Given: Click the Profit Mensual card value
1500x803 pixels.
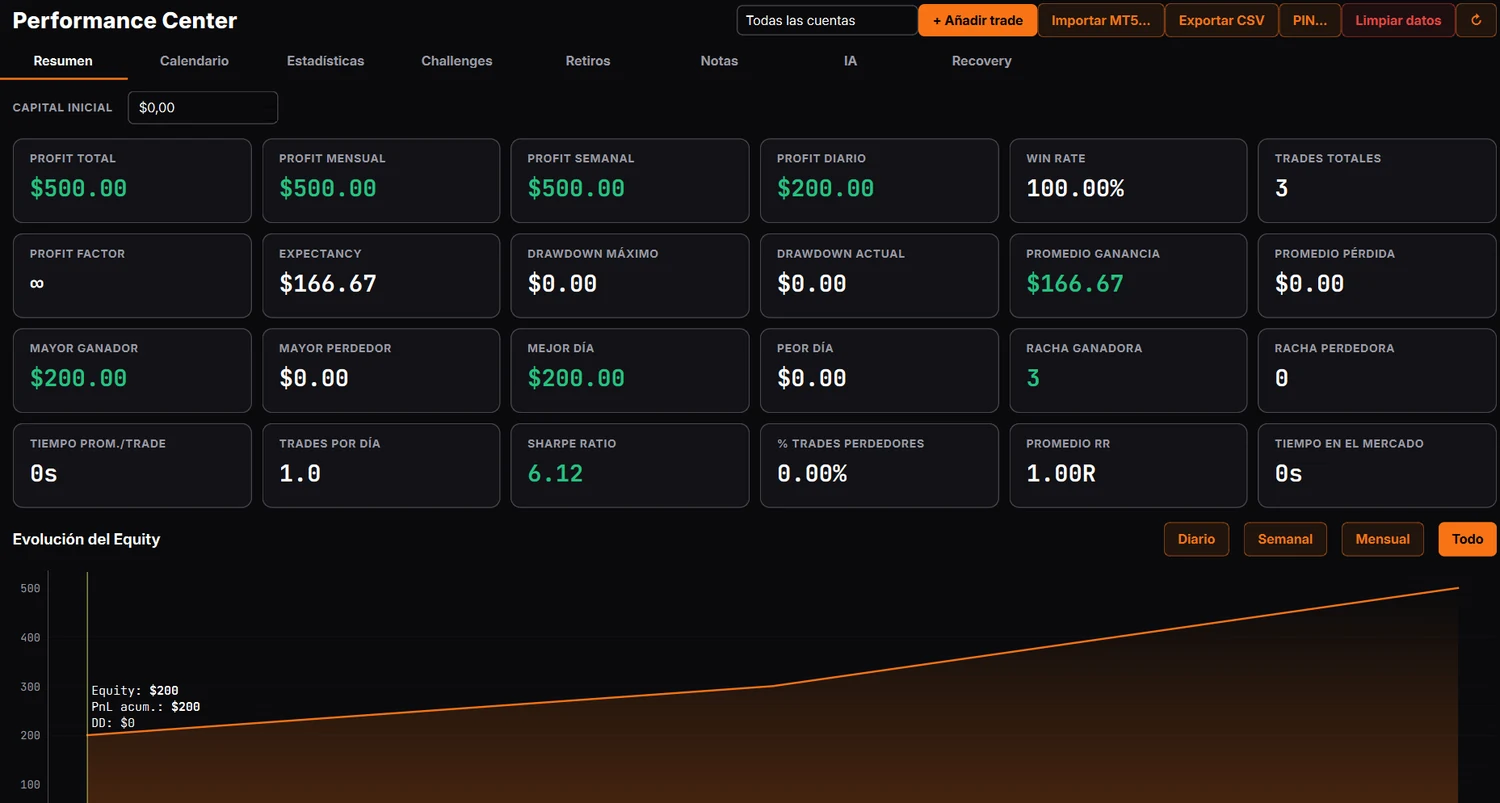Looking at the screenshot, I should point(327,188).
